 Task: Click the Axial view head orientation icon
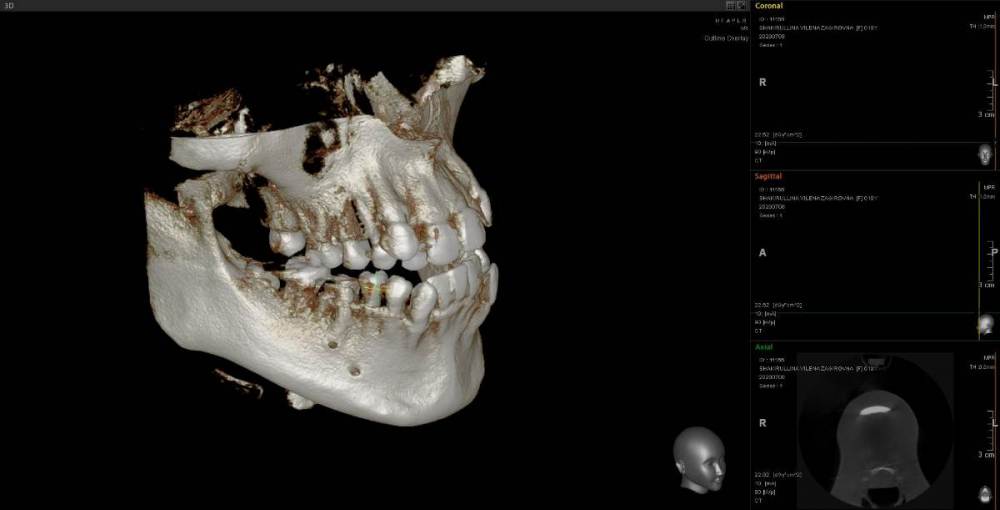[x=985, y=496]
